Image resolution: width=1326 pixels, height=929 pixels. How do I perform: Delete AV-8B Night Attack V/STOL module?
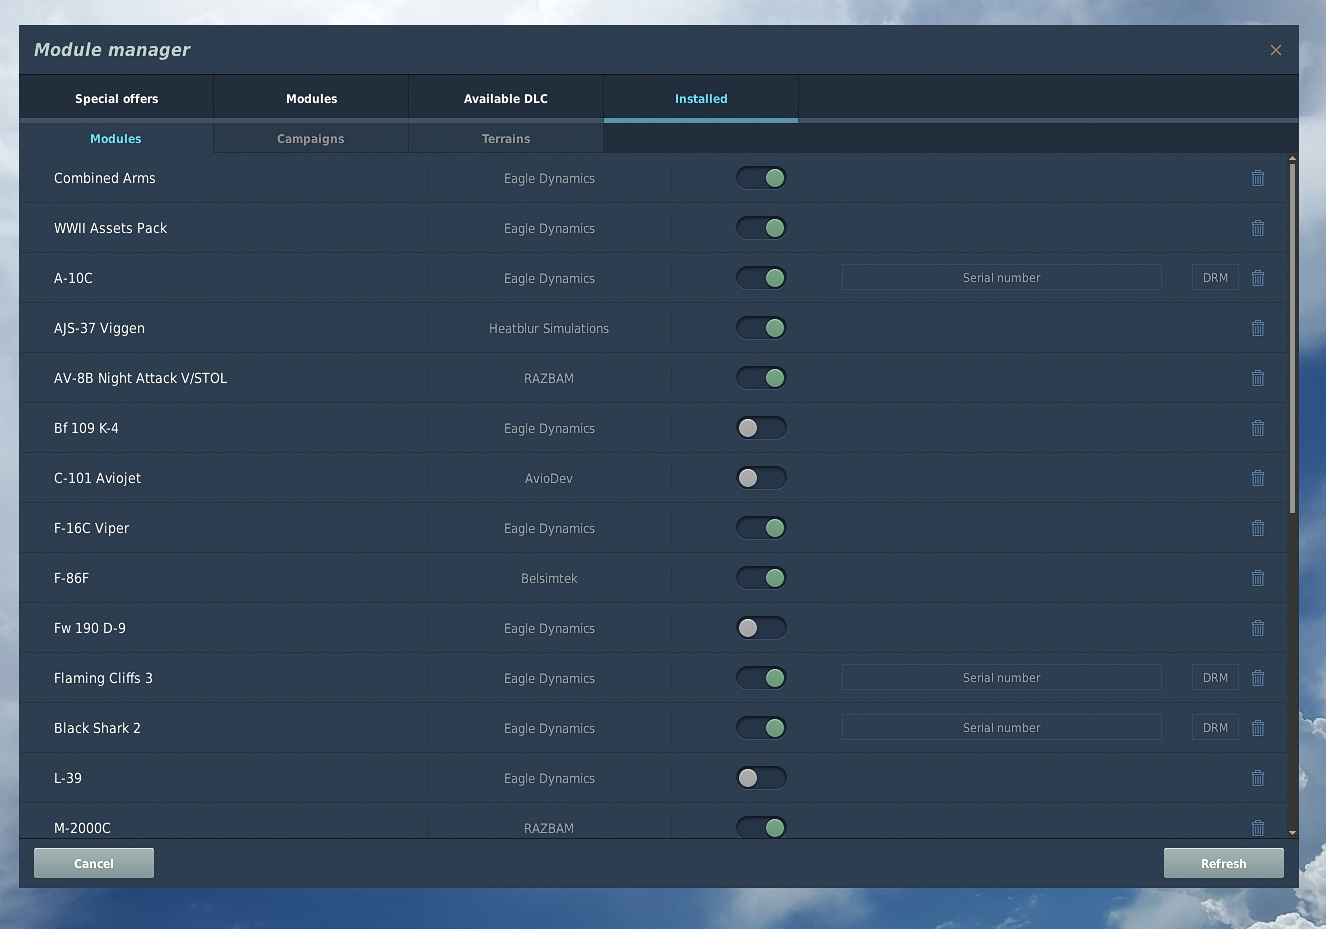click(1258, 378)
